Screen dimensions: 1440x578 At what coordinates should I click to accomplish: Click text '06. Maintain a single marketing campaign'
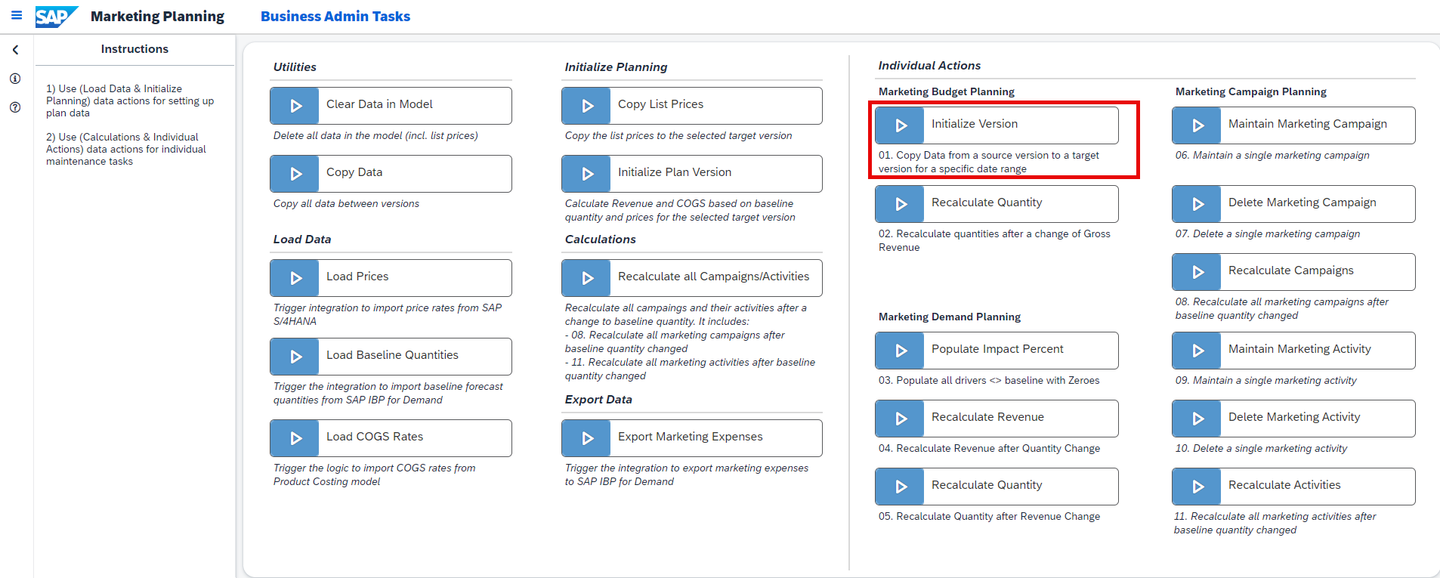(1272, 155)
